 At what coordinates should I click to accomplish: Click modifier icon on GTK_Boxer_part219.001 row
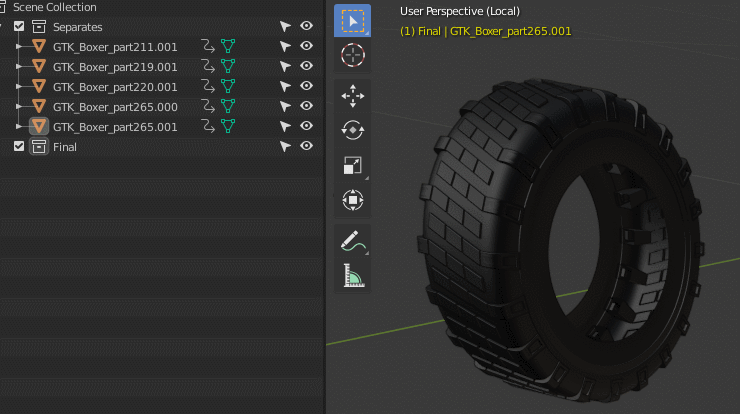pyautogui.click(x=208, y=67)
